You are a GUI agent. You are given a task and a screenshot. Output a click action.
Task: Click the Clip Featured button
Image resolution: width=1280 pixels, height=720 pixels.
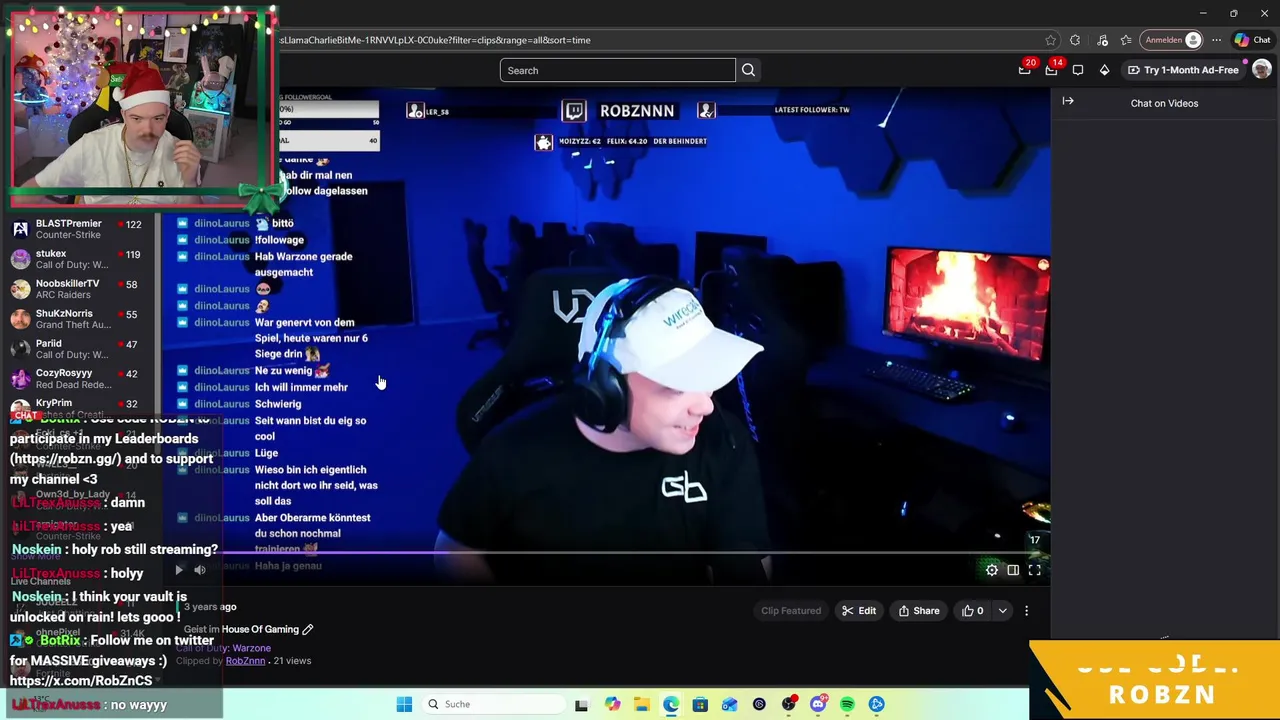click(791, 611)
